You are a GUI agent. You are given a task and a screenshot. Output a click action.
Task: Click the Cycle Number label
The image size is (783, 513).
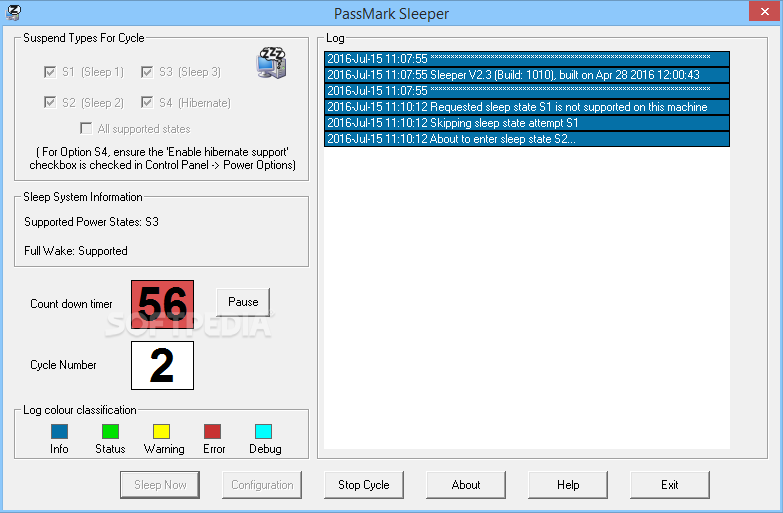click(63, 365)
